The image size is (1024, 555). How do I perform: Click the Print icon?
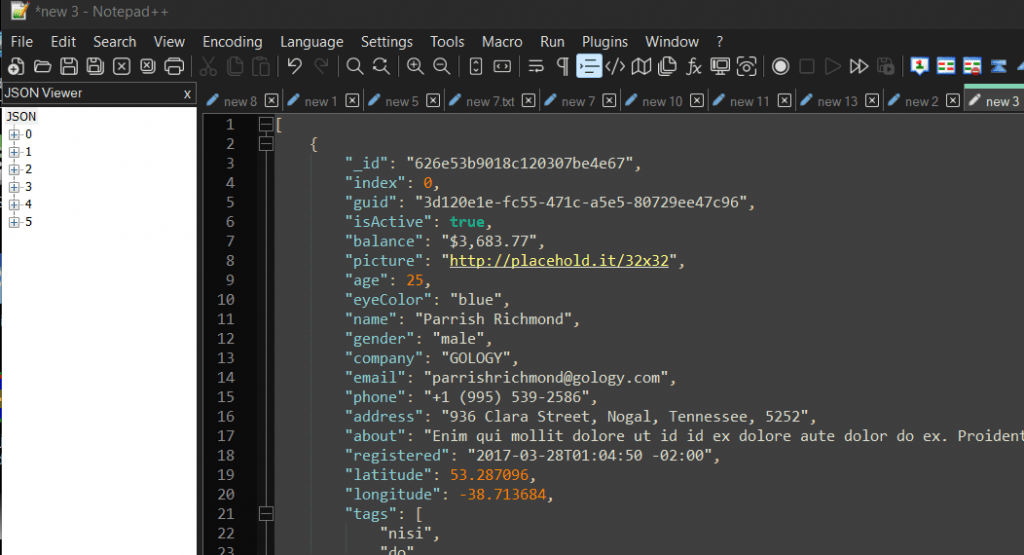[174, 67]
